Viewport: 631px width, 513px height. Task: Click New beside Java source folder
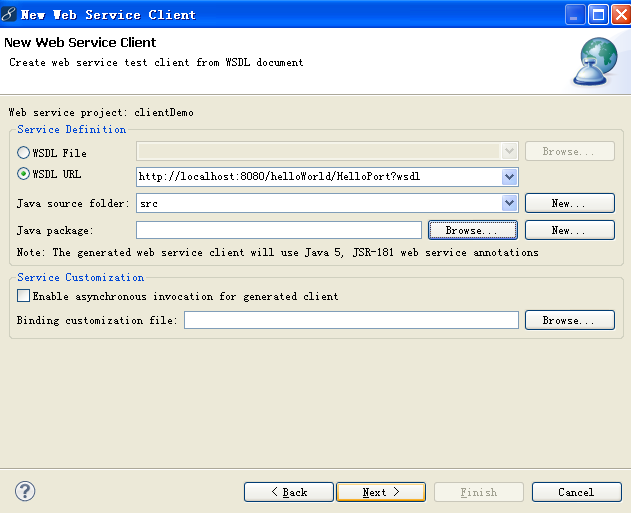point(568,203)
